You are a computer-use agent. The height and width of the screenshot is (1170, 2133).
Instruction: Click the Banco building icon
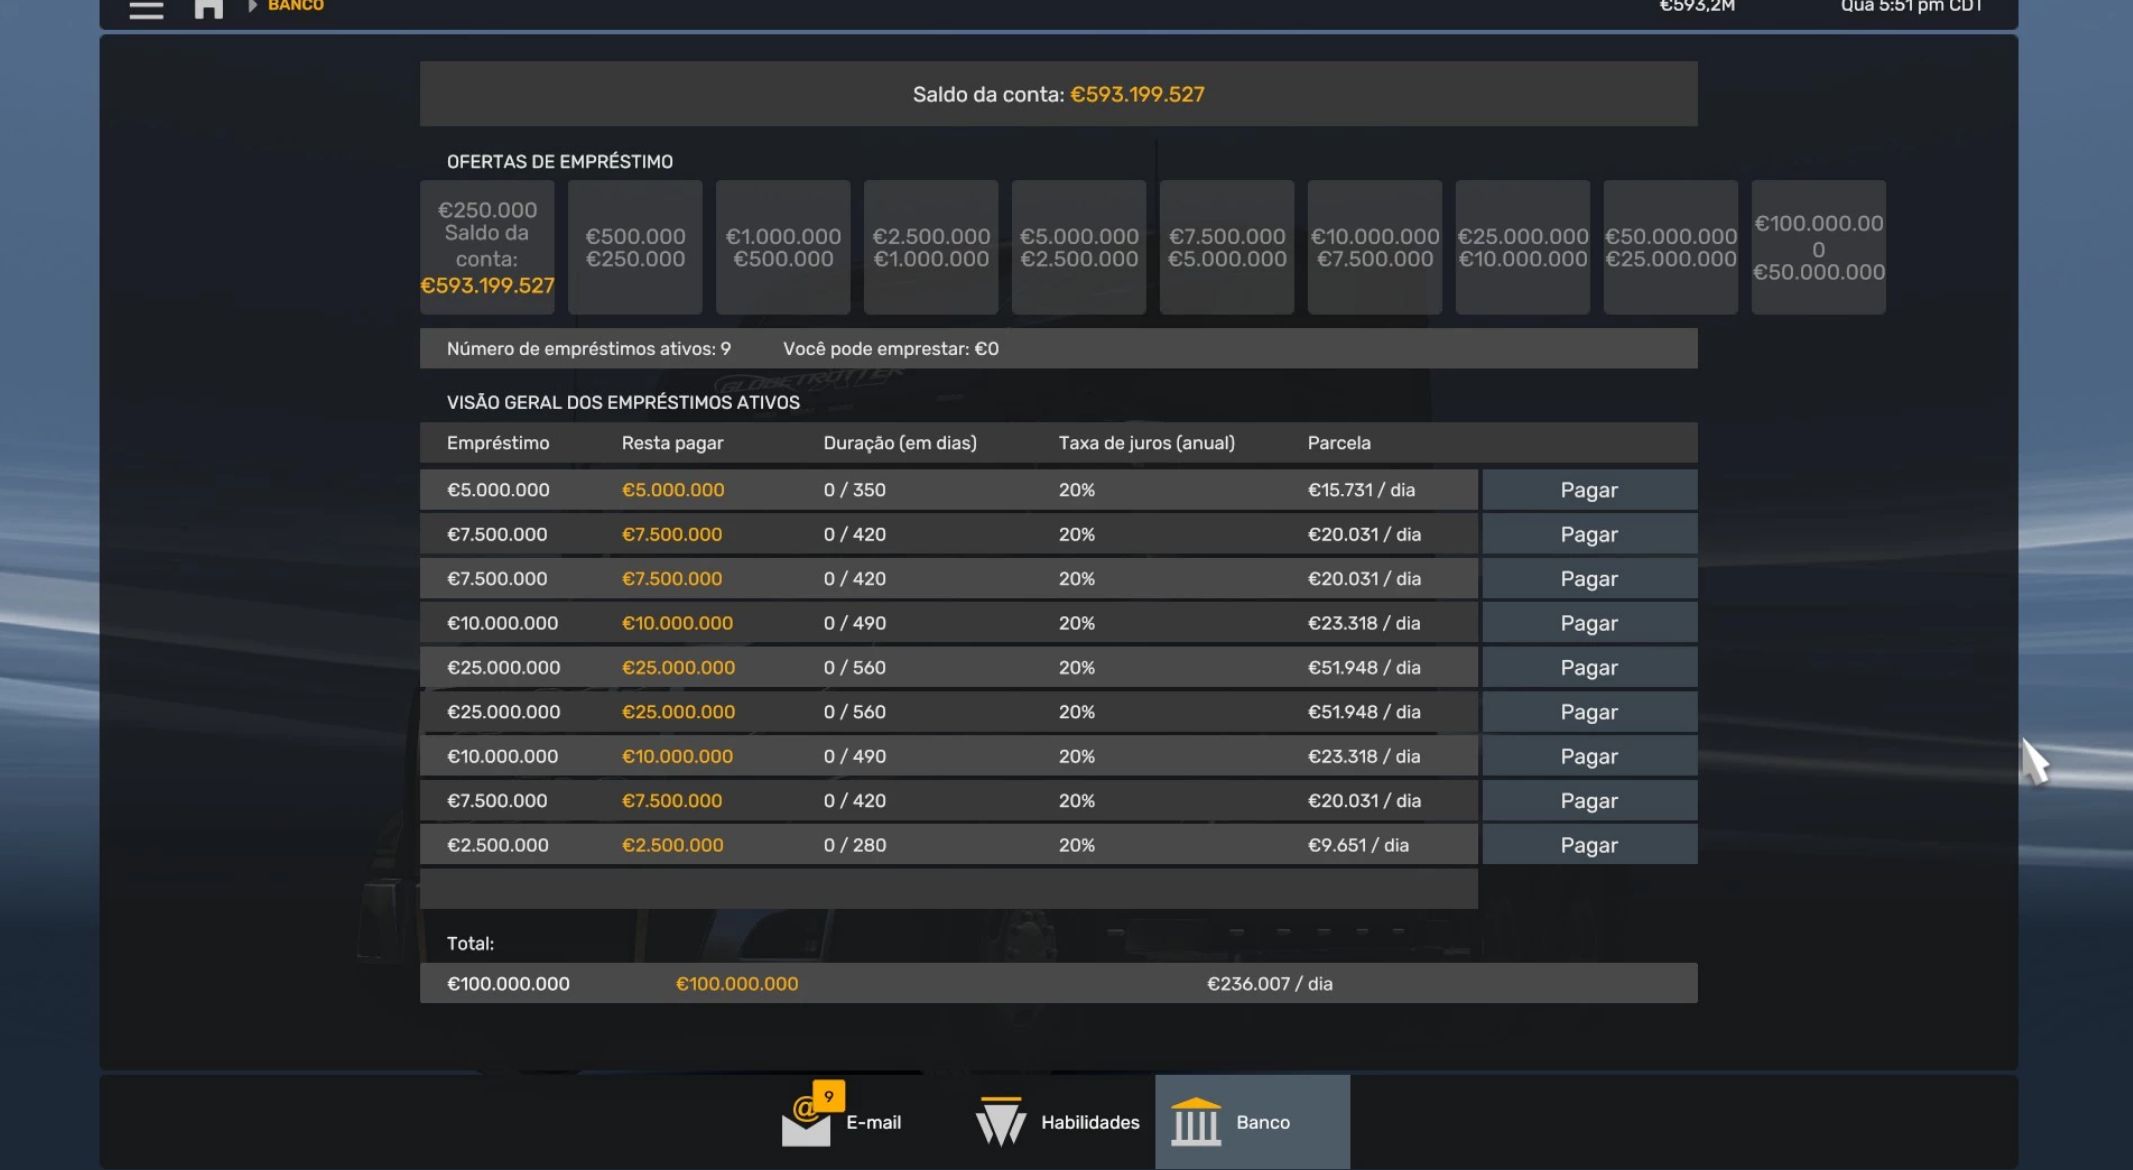point(1196,1122)
